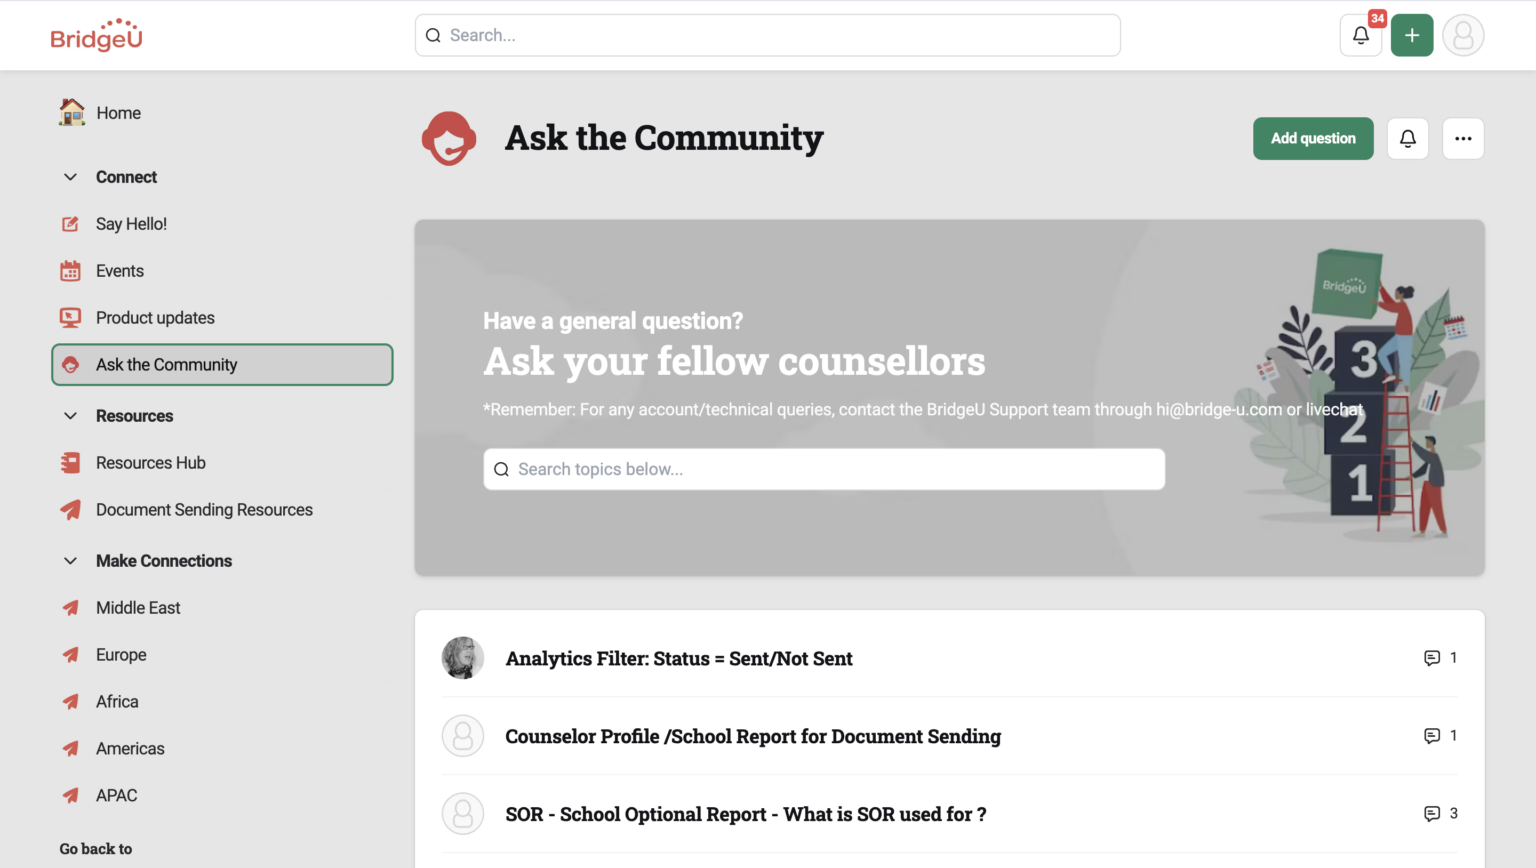Collapse the Resources section chevron
The image size is (1536, 868).
point(70,416)
